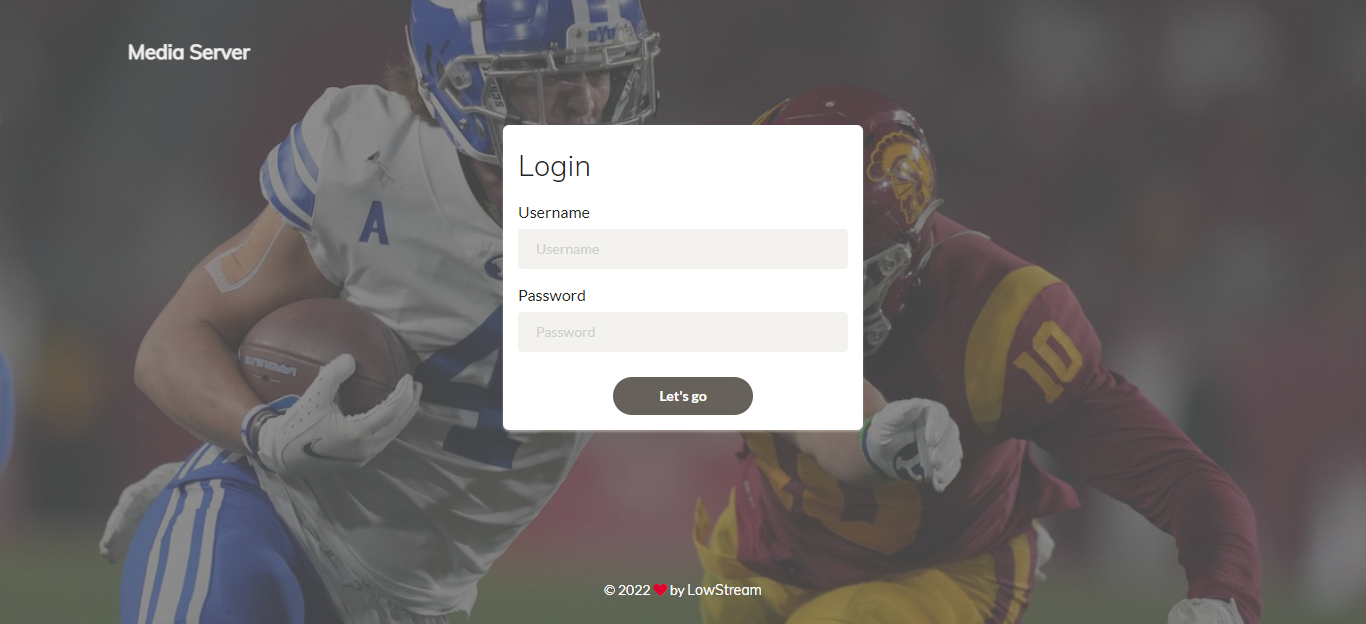Open the Media Server home link
Screen dimensions: 1366x624
(x=189, y=52)
